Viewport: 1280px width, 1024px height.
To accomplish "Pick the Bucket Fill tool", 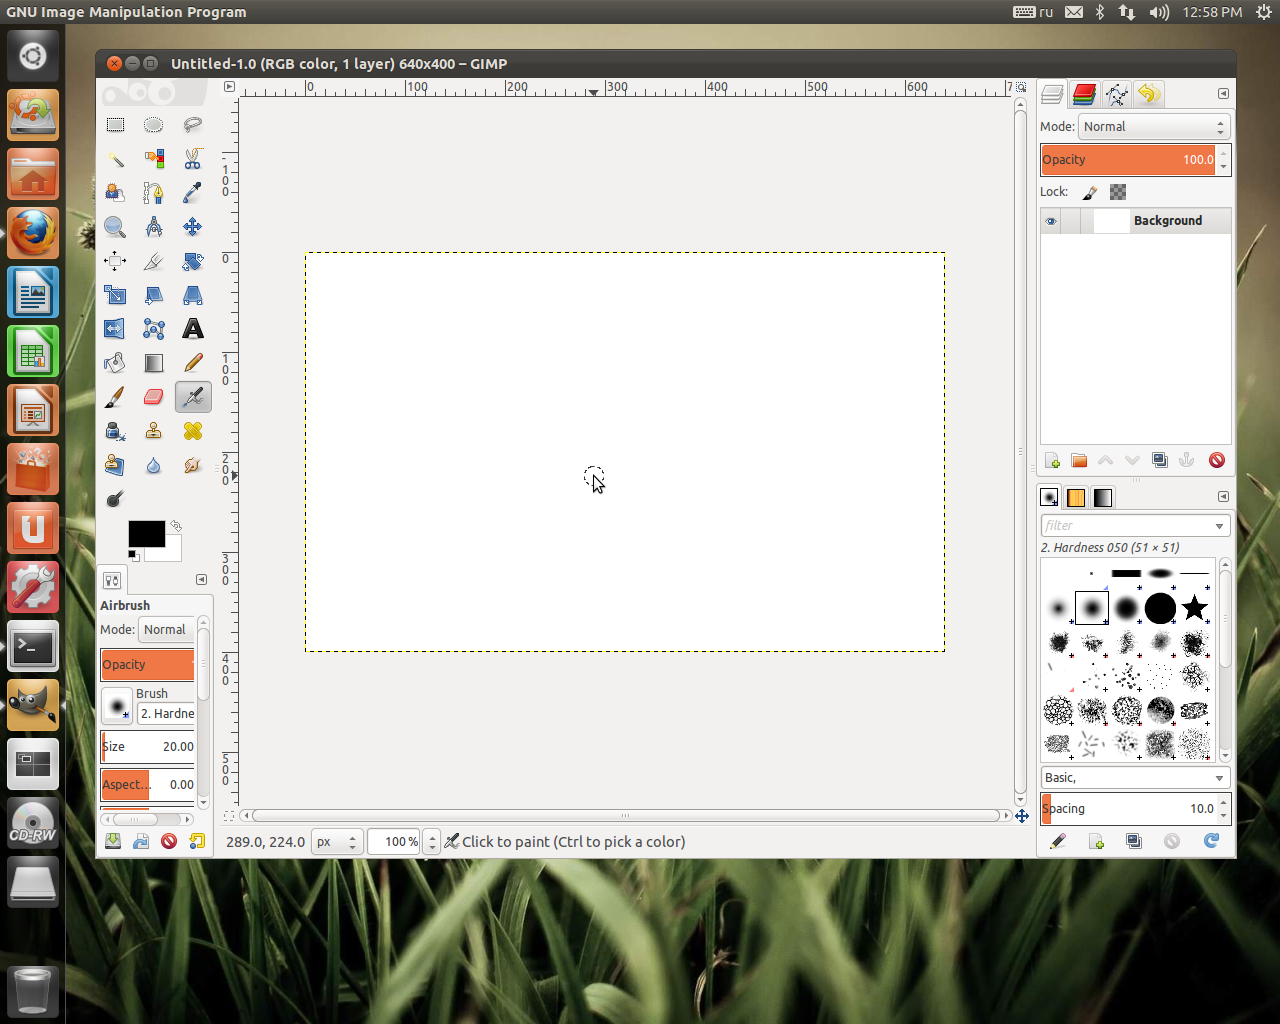I will [114, 363].
